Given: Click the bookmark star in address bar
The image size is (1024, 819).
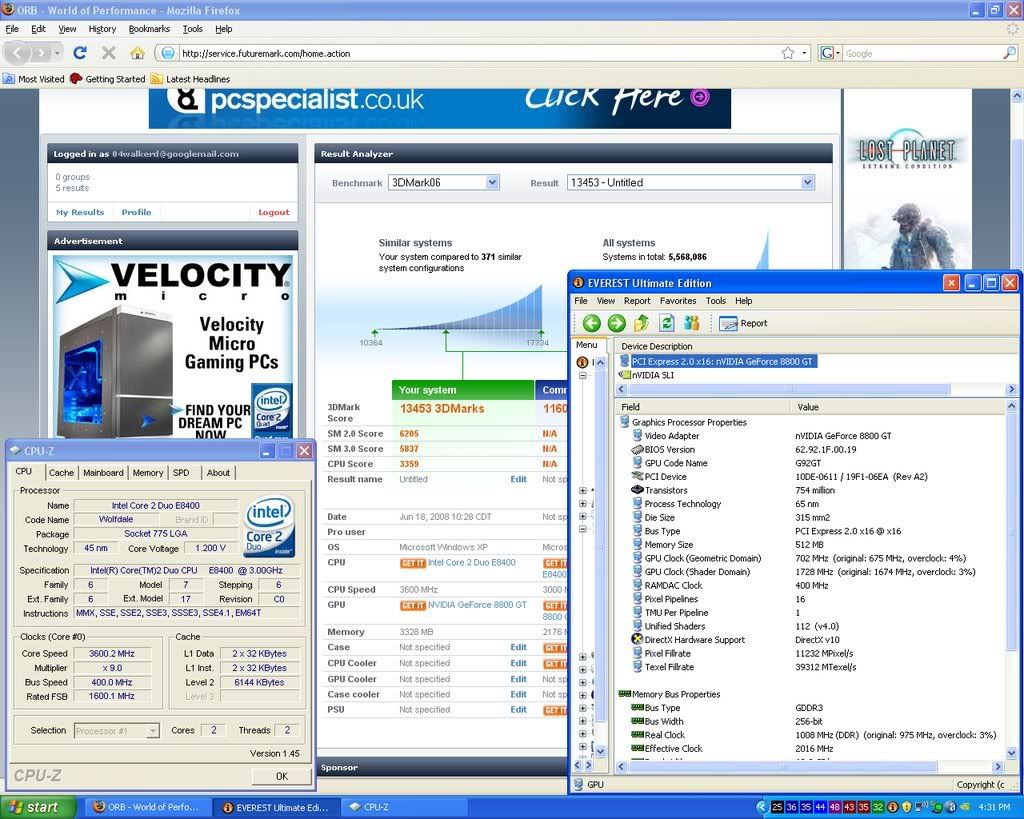Looking at the screenshot, I should click(788, 53).
